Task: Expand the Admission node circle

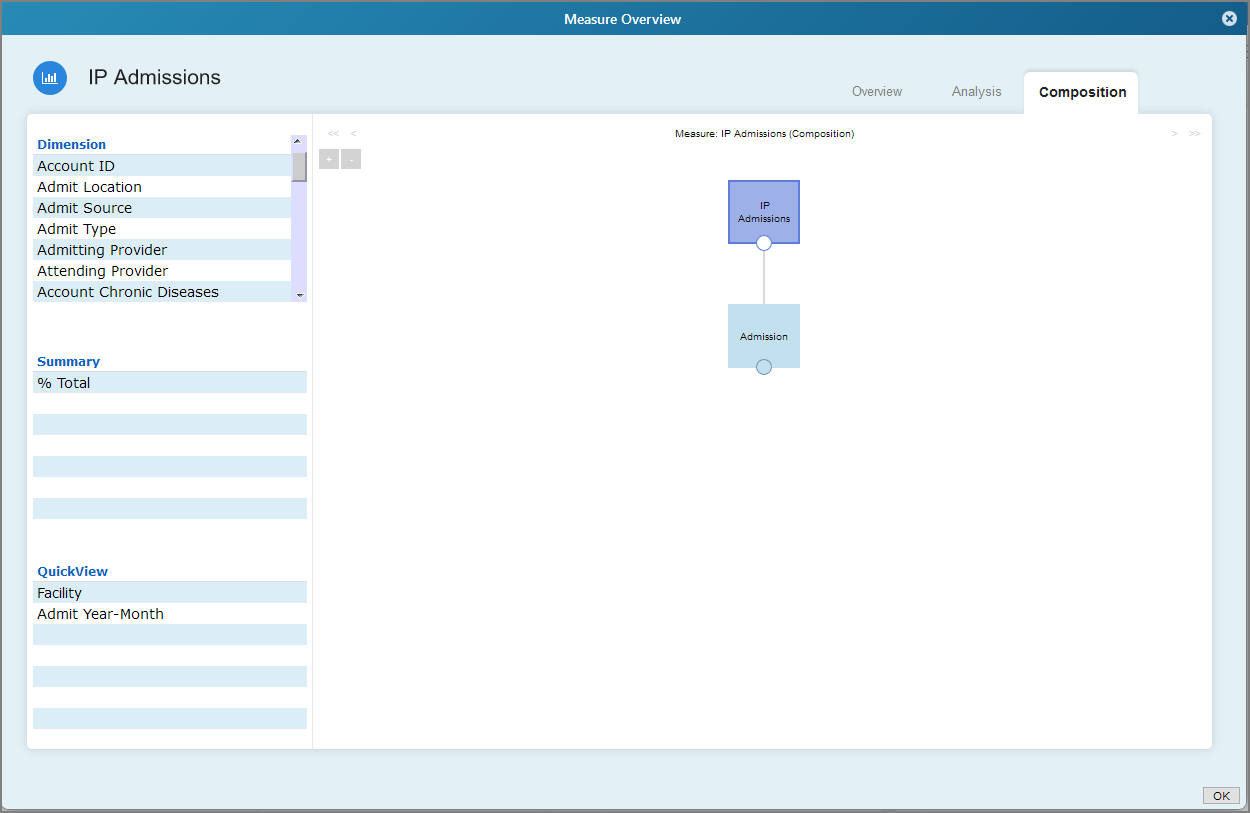Action: pyautogui.click(x=764, y=367)
